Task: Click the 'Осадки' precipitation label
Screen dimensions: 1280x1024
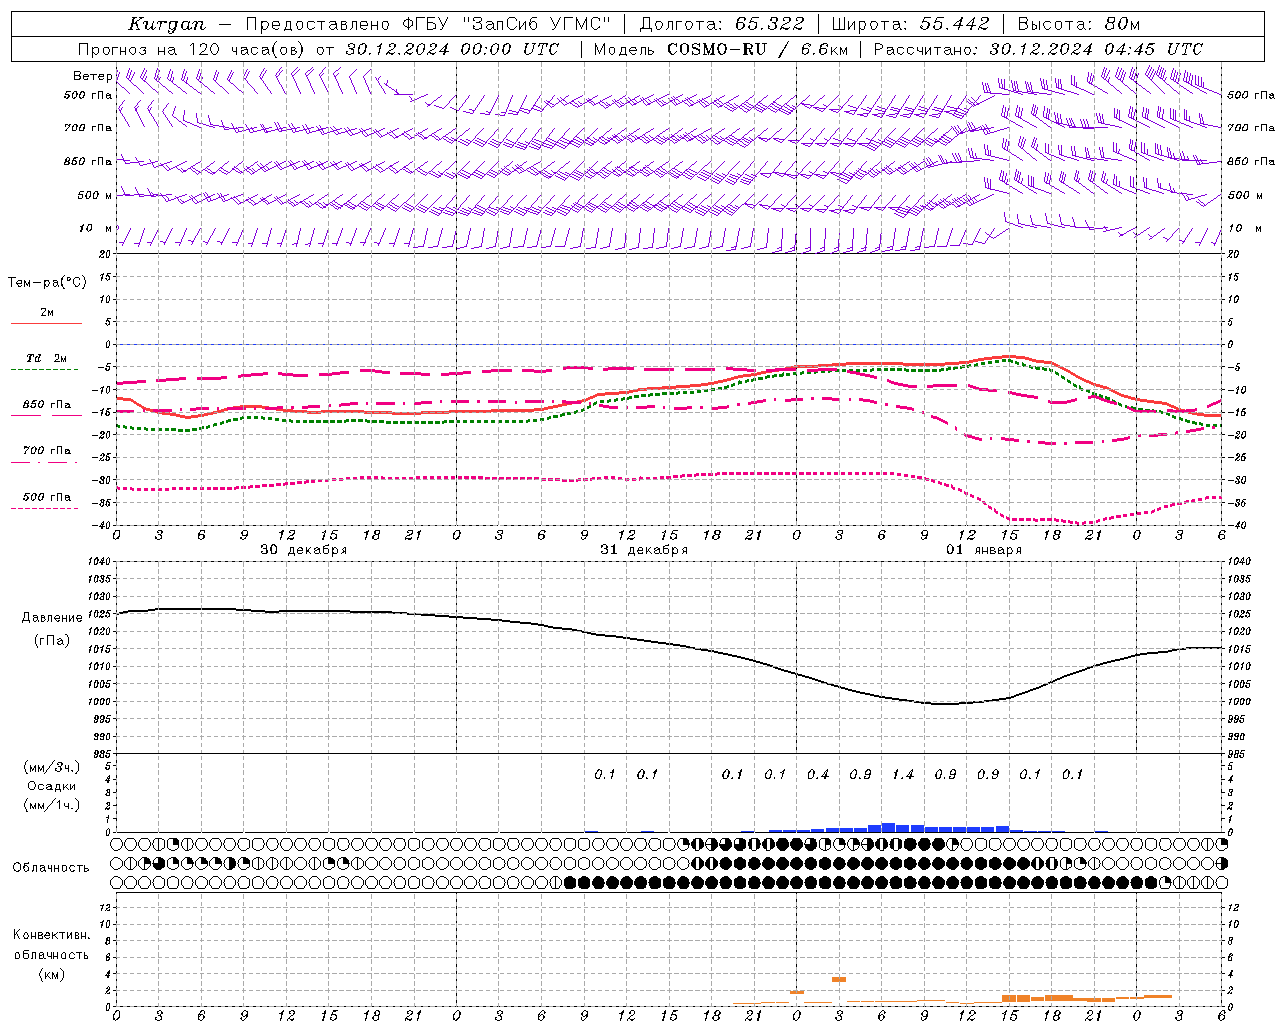Action: [52, 786]
